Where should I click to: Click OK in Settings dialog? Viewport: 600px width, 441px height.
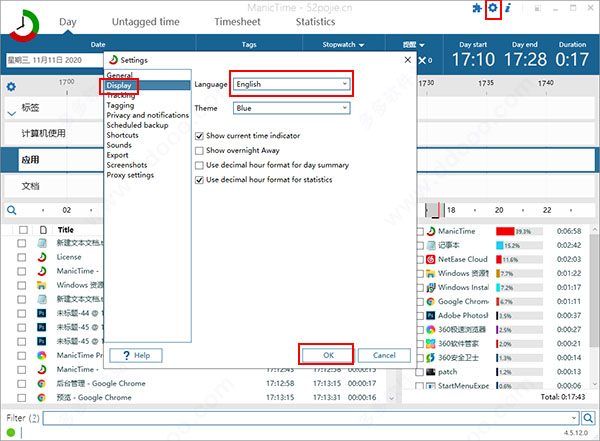[328, 355]
